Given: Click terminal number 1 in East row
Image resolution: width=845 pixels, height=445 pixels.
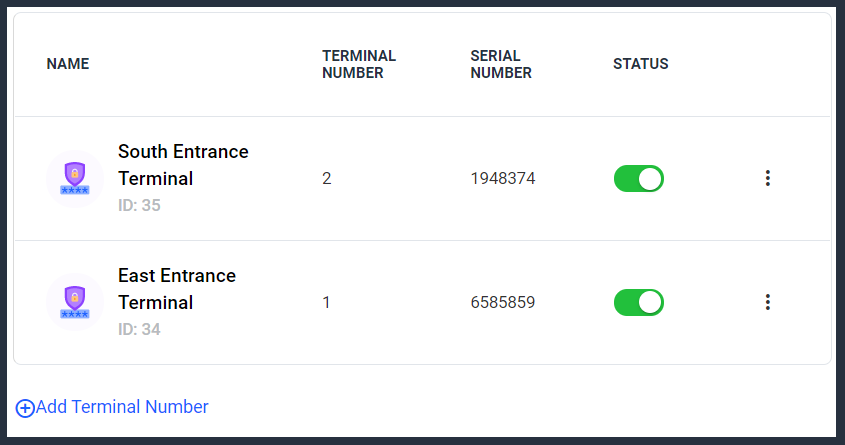Looking at the screenshot, I should 326,302.
